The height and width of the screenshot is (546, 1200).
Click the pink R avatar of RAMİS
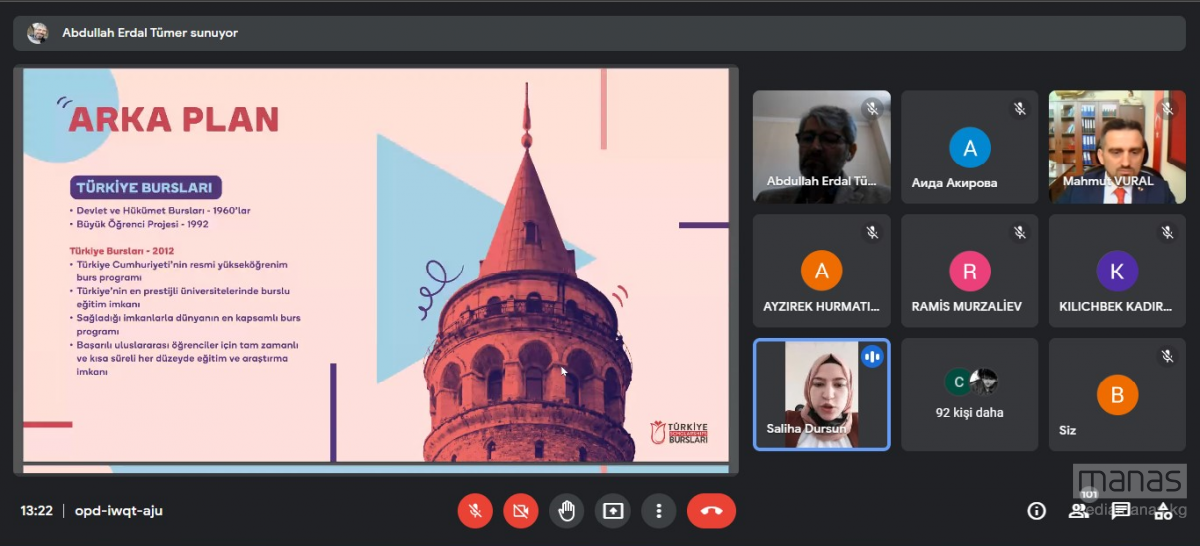[x=970, y=271]
